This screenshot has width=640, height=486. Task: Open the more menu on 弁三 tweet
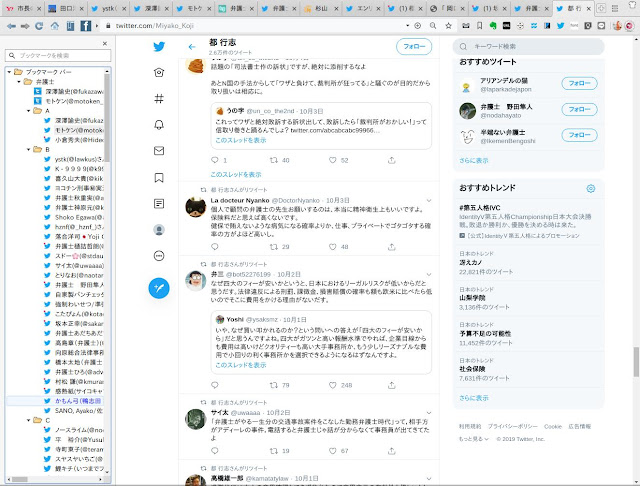429,274
